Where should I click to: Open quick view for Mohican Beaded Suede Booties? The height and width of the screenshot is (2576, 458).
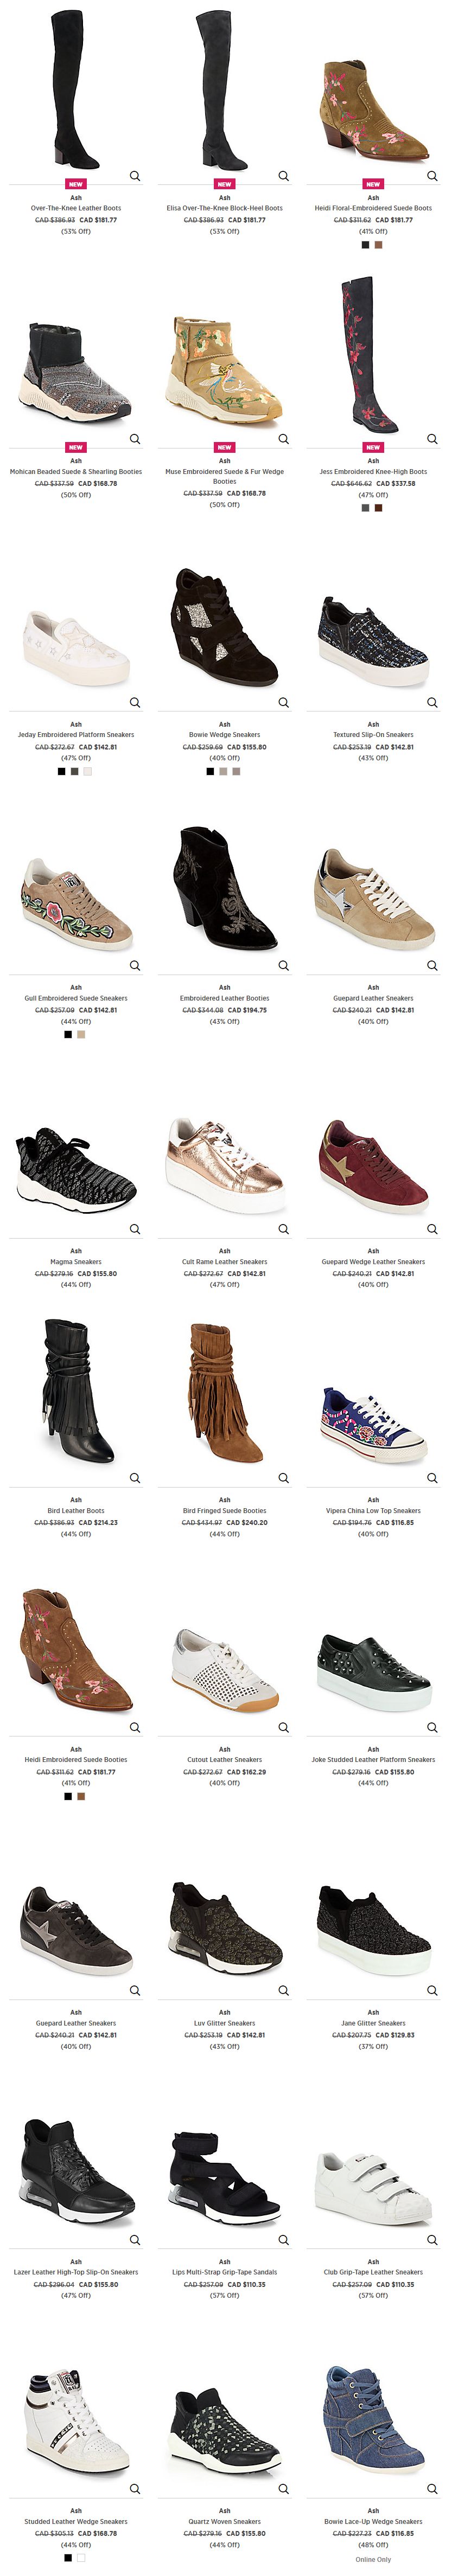135,439
